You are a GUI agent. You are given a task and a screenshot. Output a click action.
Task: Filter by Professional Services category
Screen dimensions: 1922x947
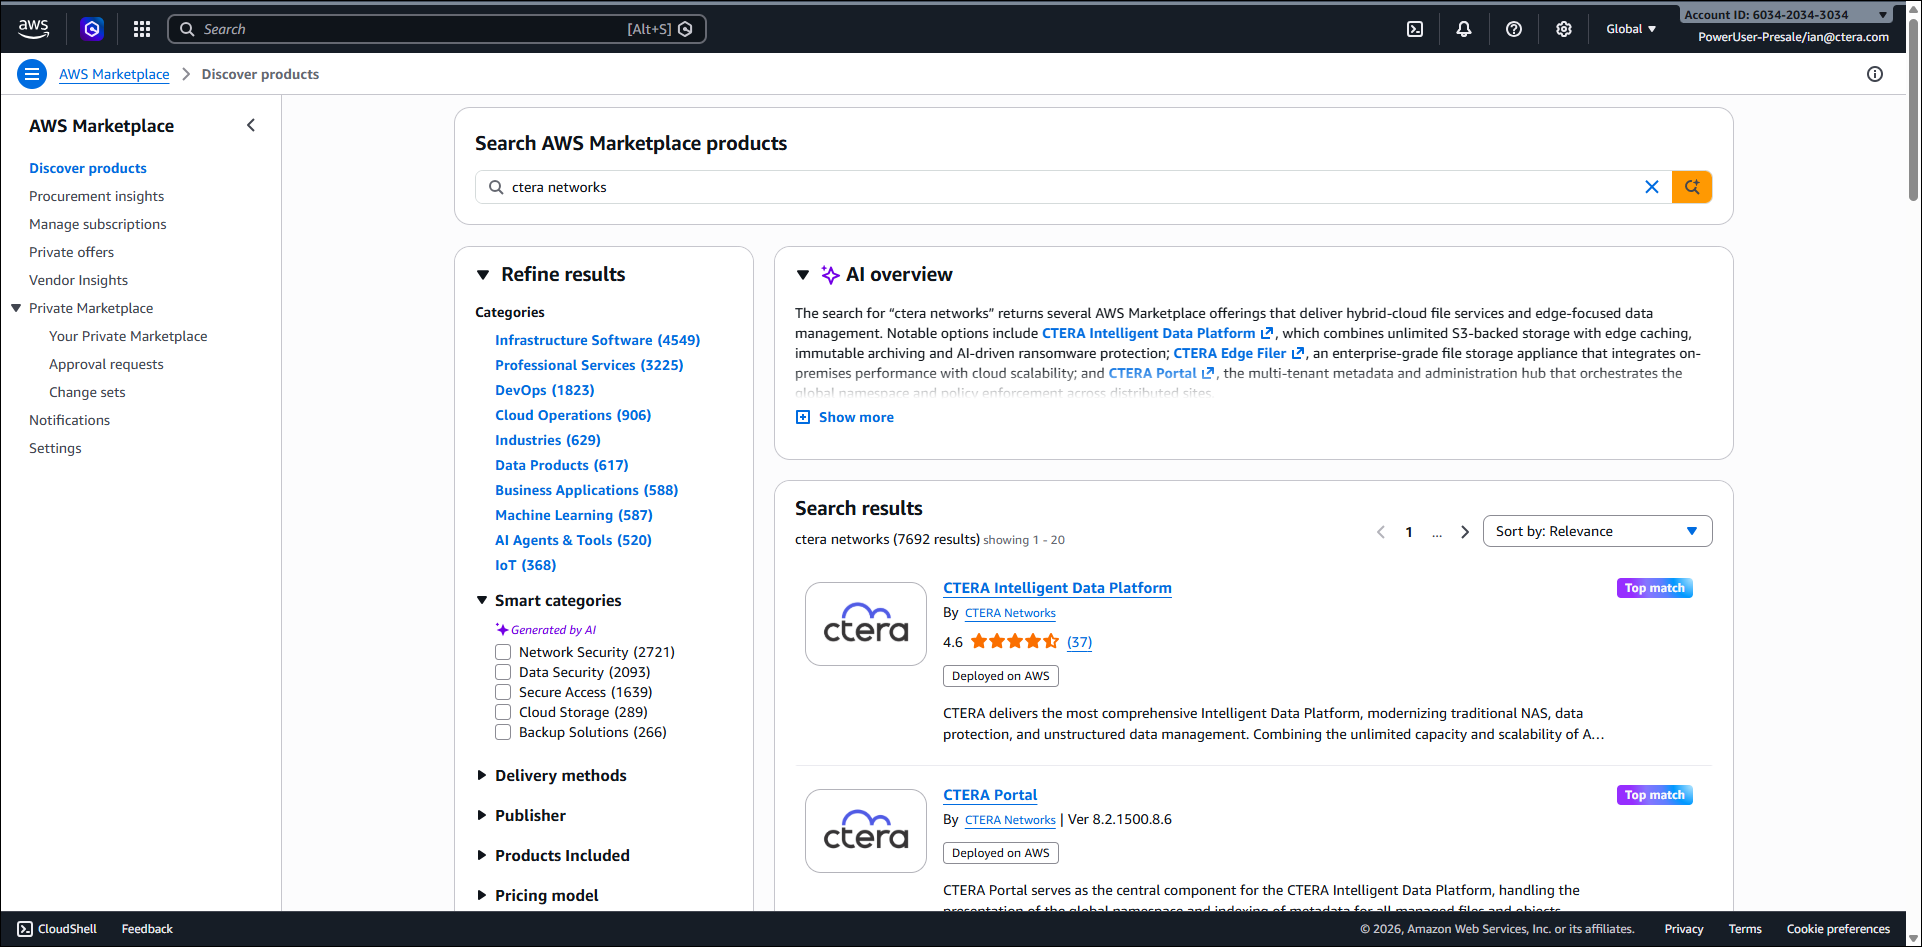click(x=589, y=365)
